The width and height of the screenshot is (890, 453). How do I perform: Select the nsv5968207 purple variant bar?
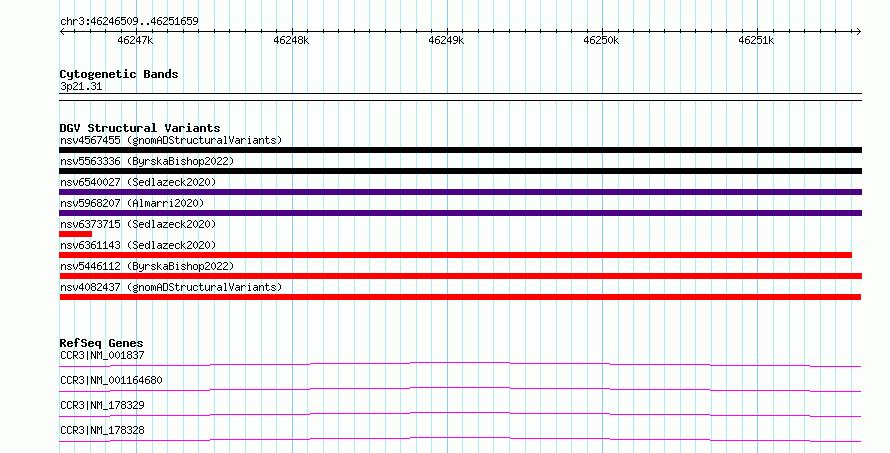point(460,213)
